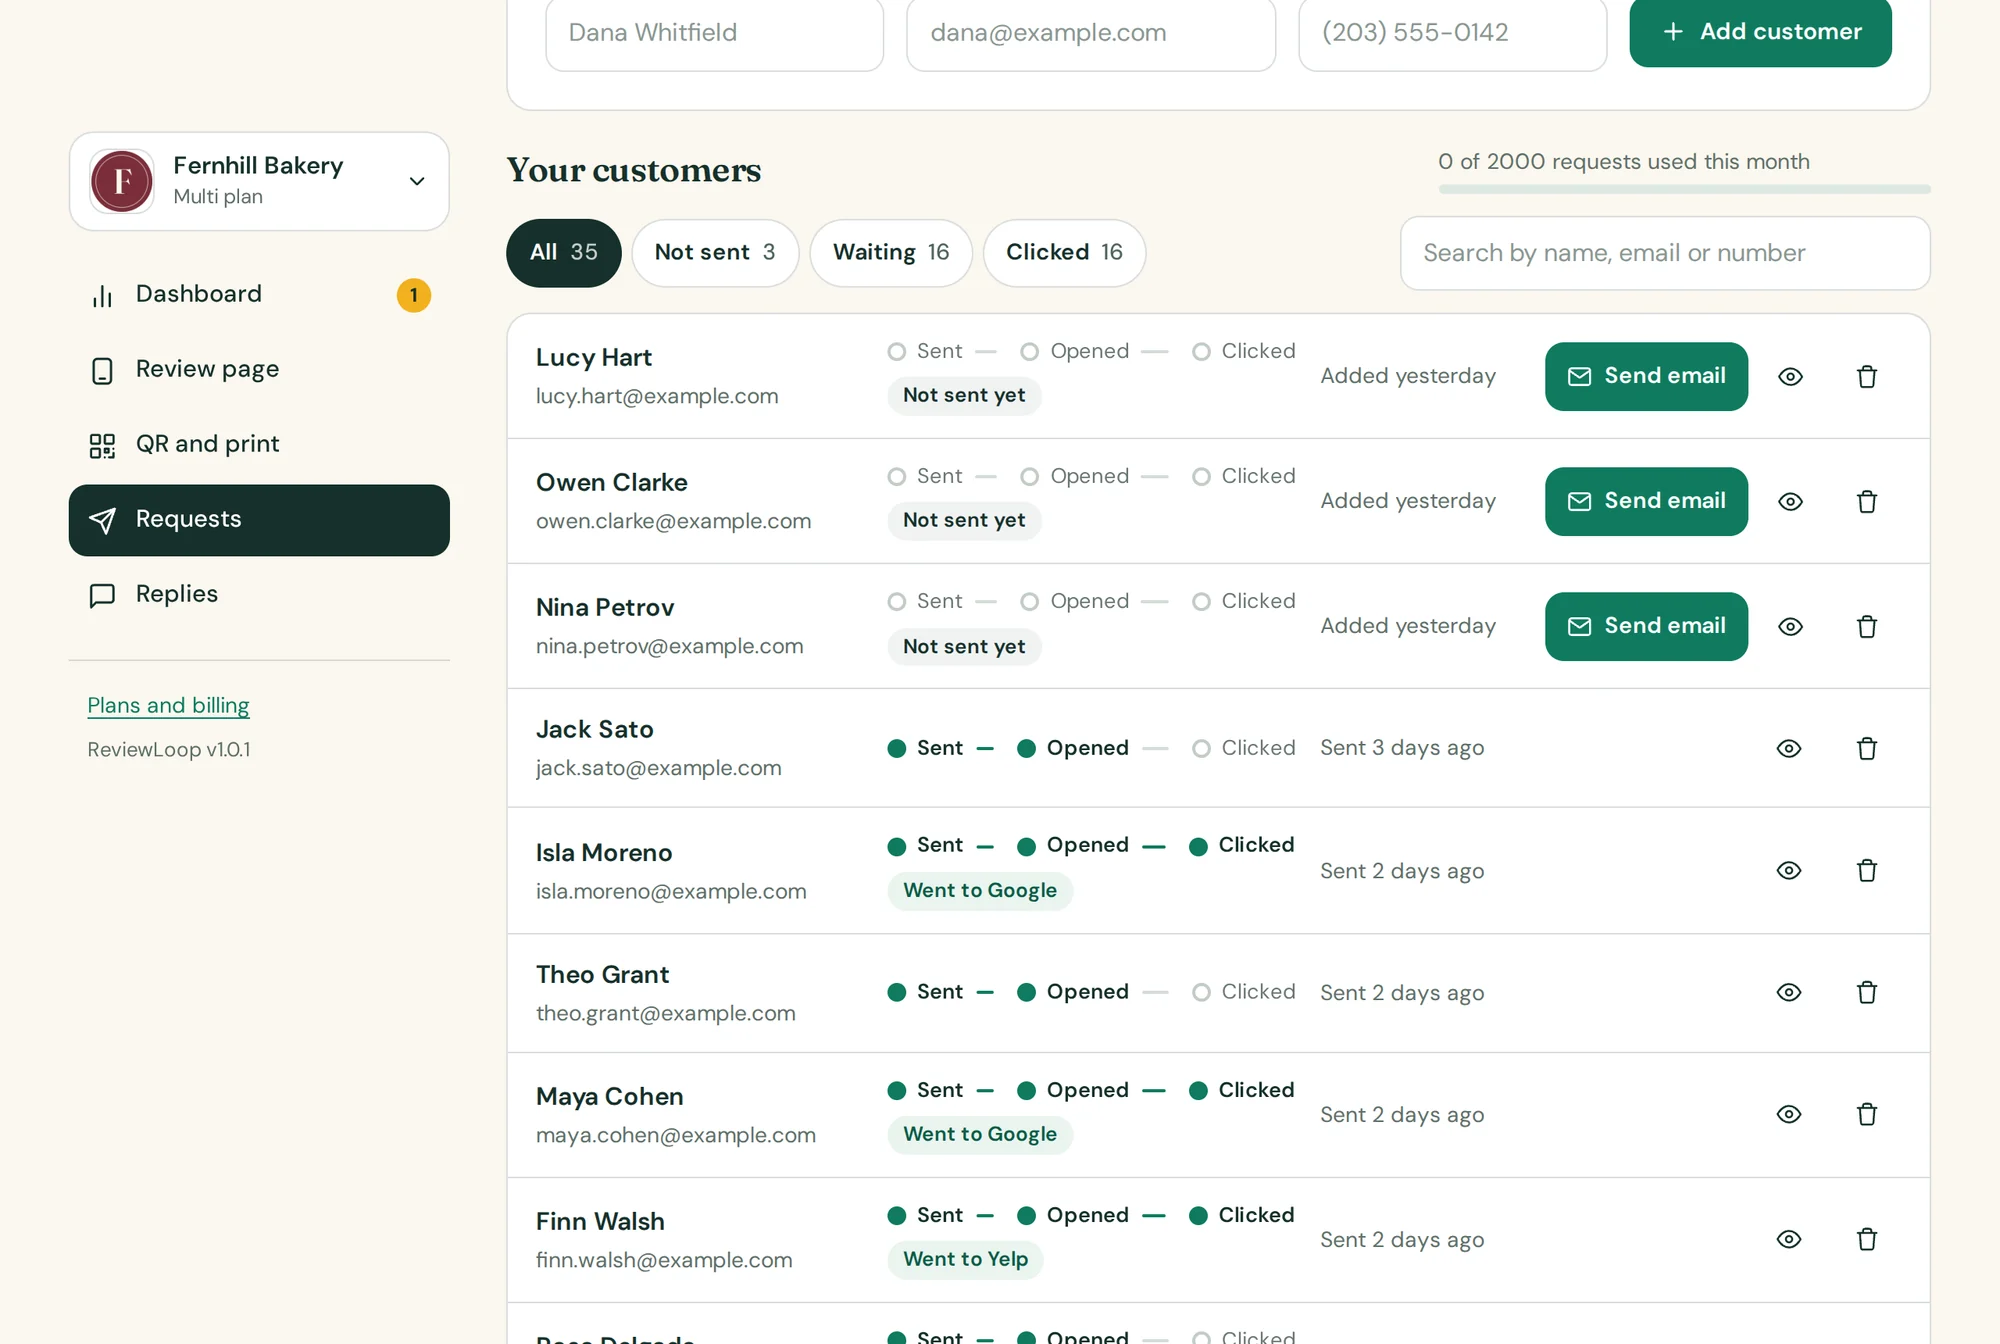Click the eye icon for Finn Walsh
The width and height of the screenshot is (2000, 1344).
point(1789,1240)
